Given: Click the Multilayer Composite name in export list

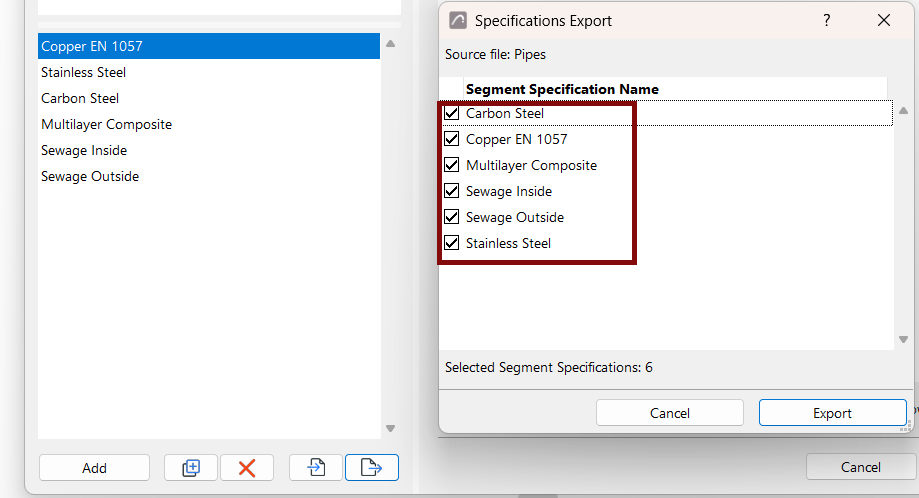Looking at the screenshot, I should 531,165.
